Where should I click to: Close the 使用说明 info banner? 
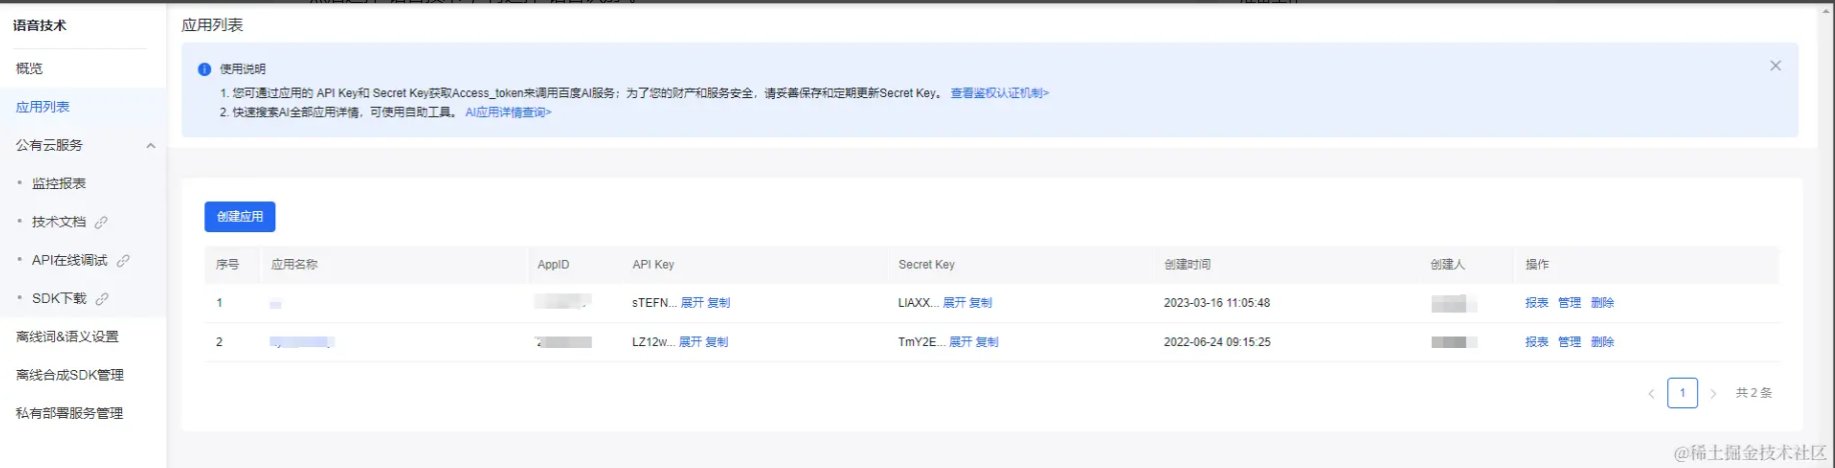coord(1775,66)
